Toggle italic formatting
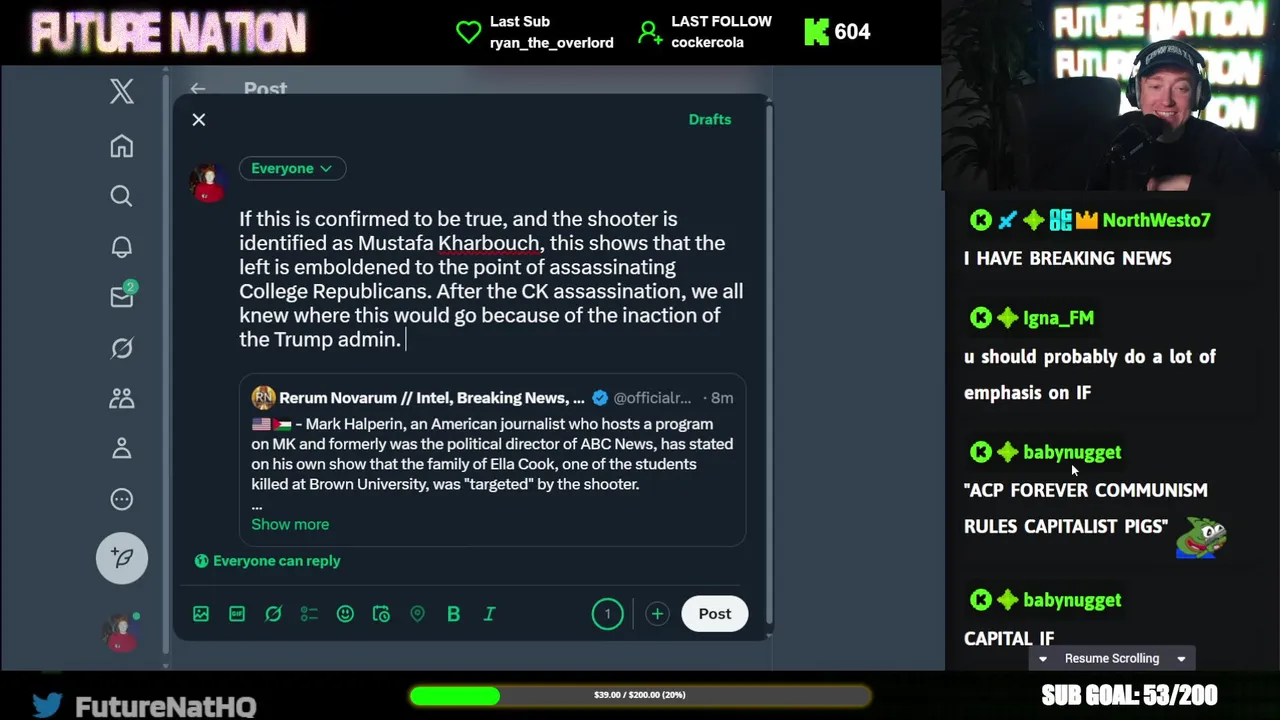The height and width of the screenshot is (720, 1280). pyautogui.click(x=489, y=614)
